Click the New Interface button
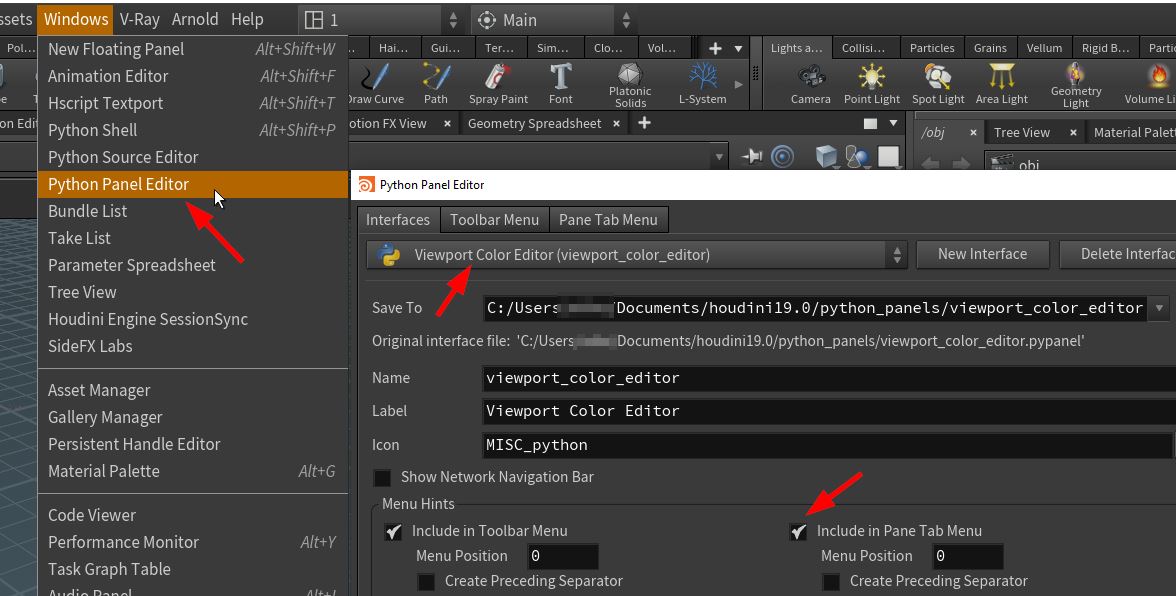 pyautogui.click(x=982, y=254)
